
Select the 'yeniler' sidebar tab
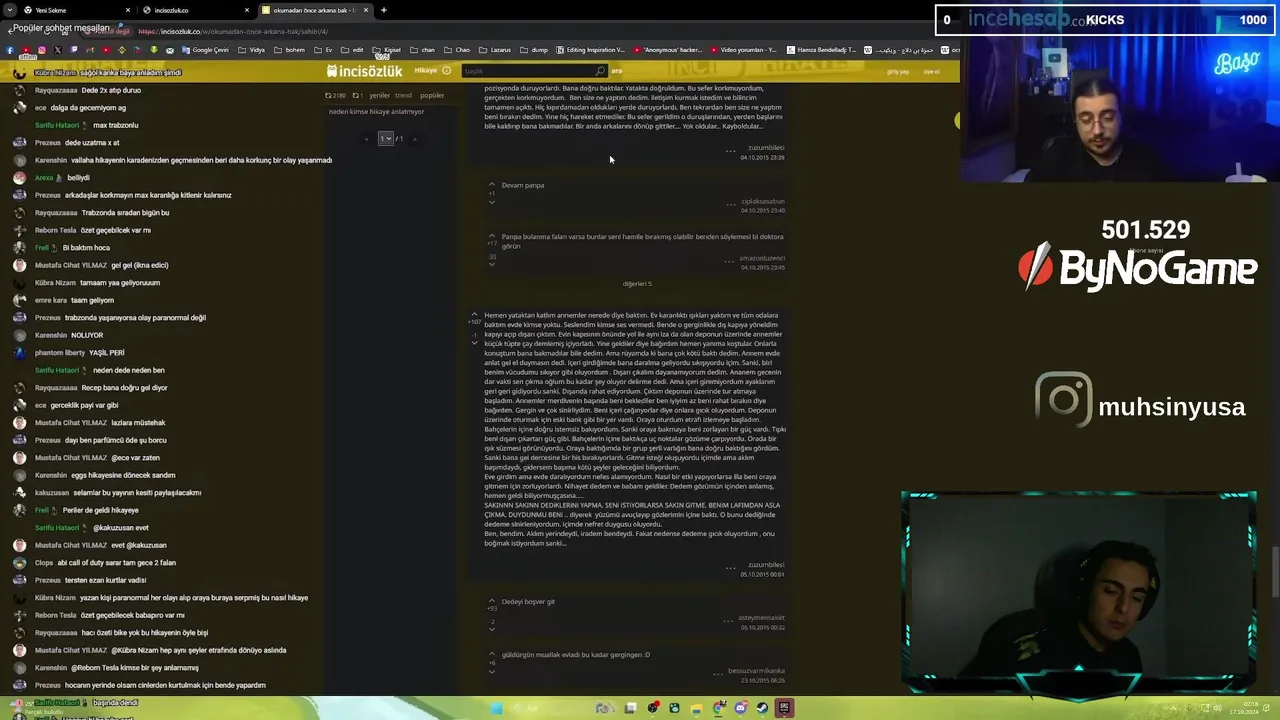pos(380,95)
